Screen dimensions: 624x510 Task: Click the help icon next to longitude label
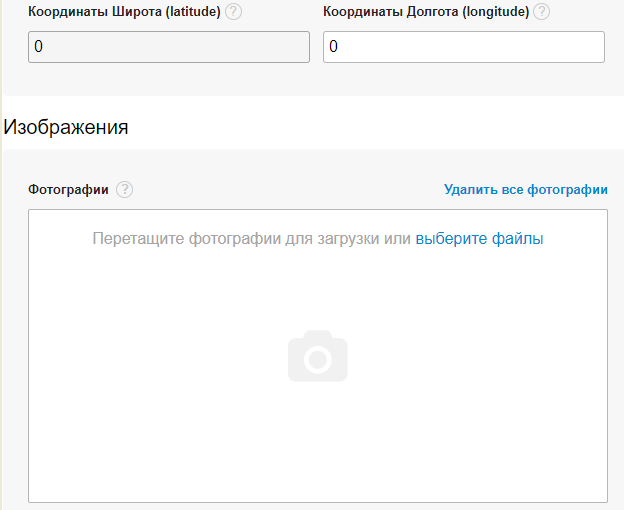tap(541, 12)
